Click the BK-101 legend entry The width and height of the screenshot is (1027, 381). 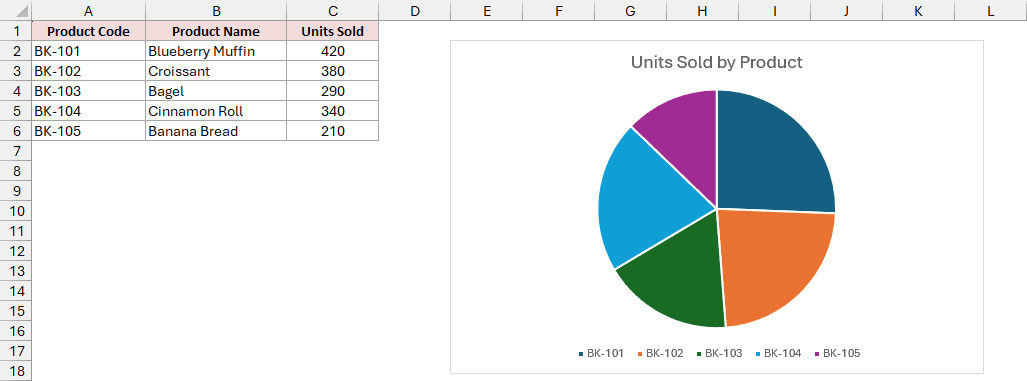601,354
